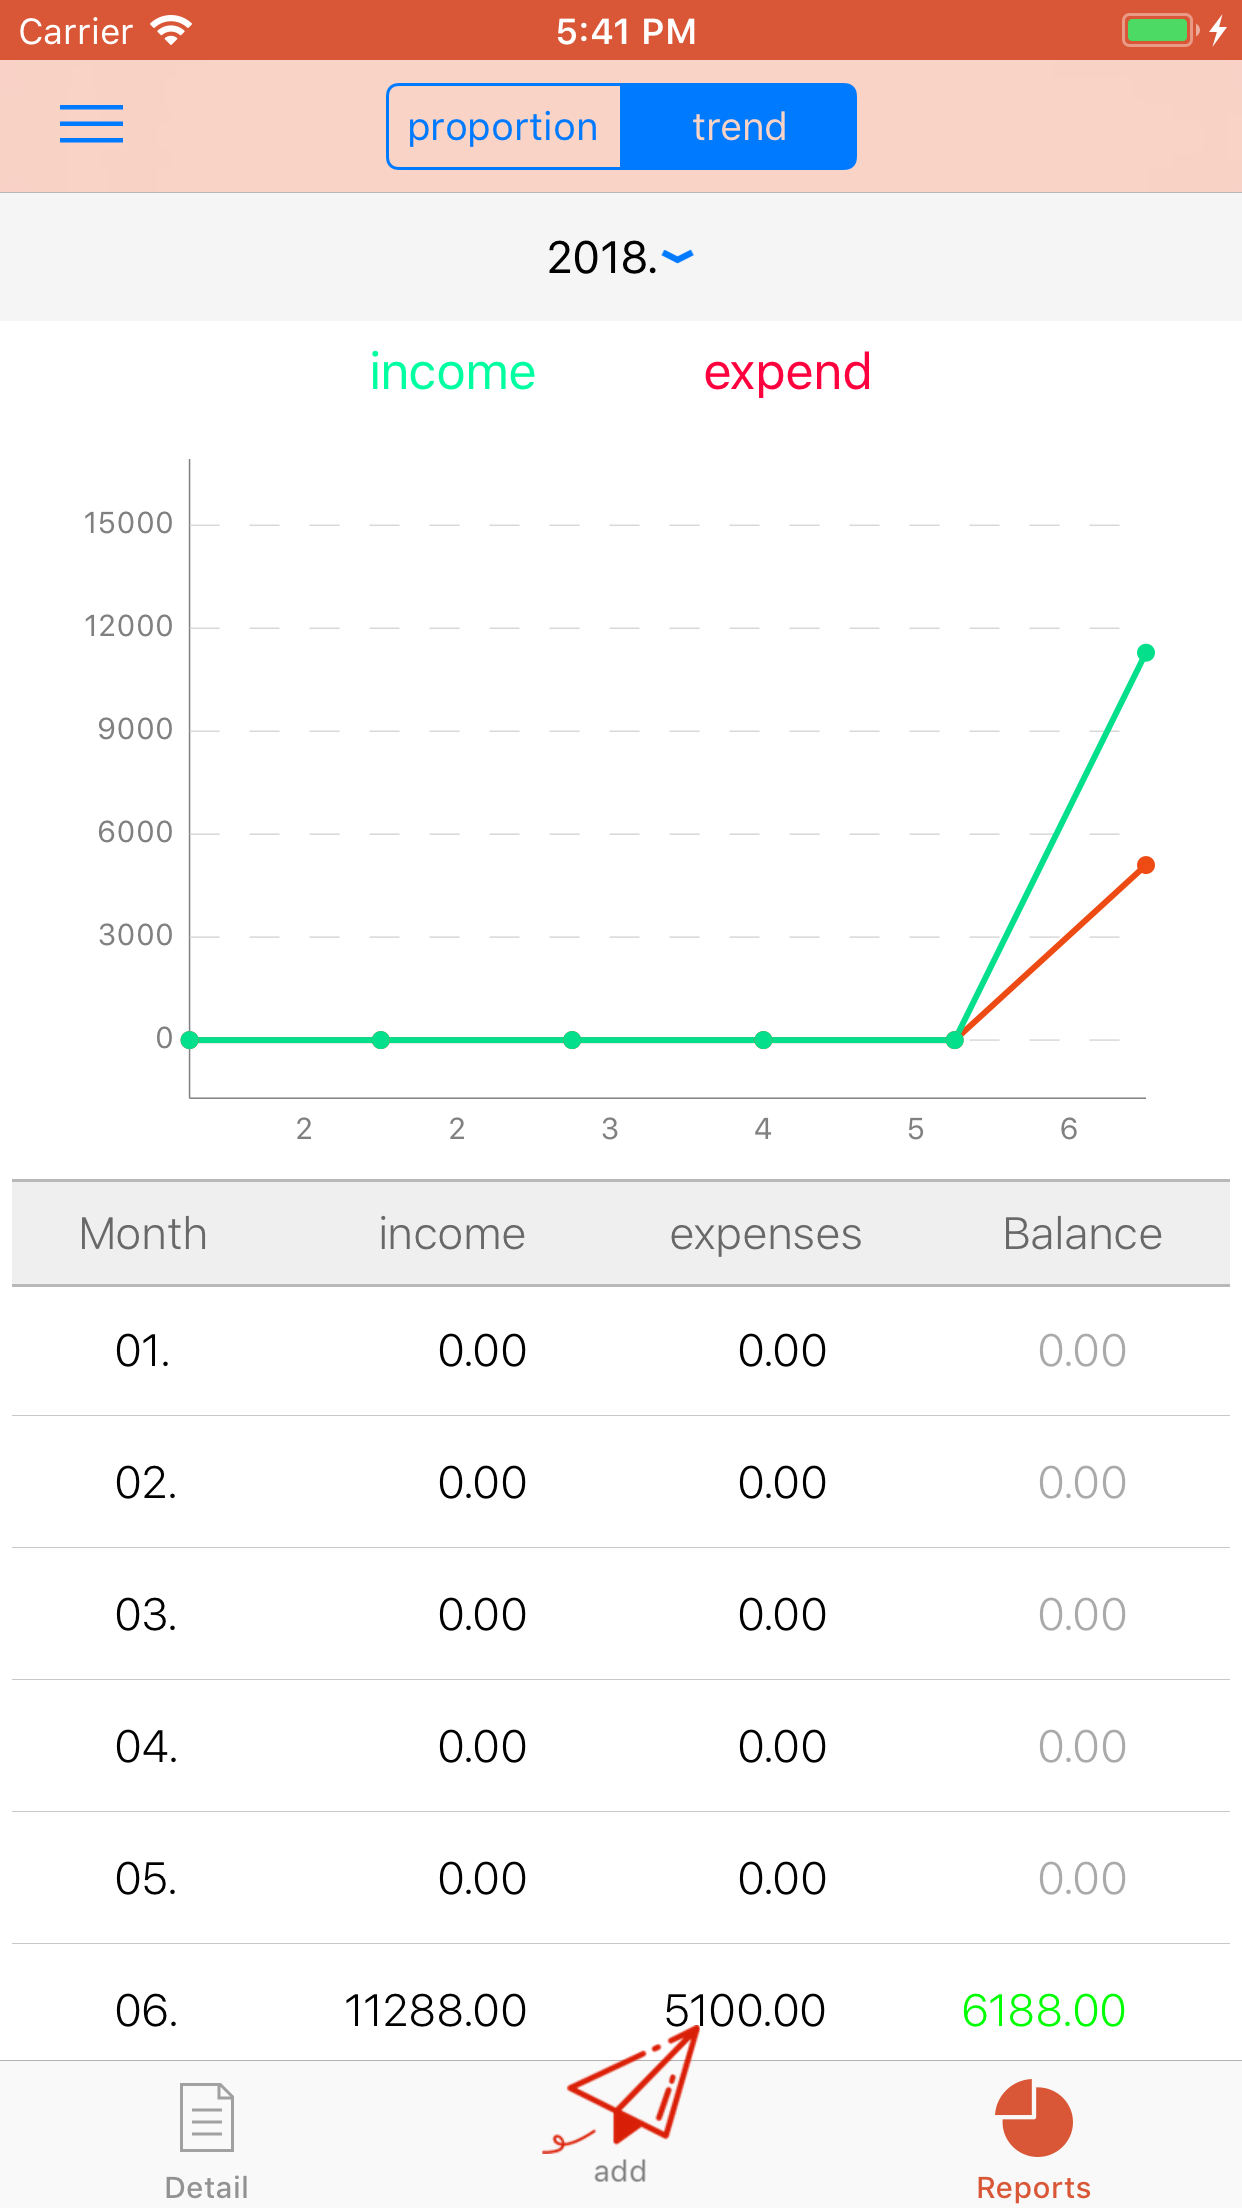This screenshot has height=2208, width=1242.
Task: Tap the Month column header
Action: pos(143,1234)
